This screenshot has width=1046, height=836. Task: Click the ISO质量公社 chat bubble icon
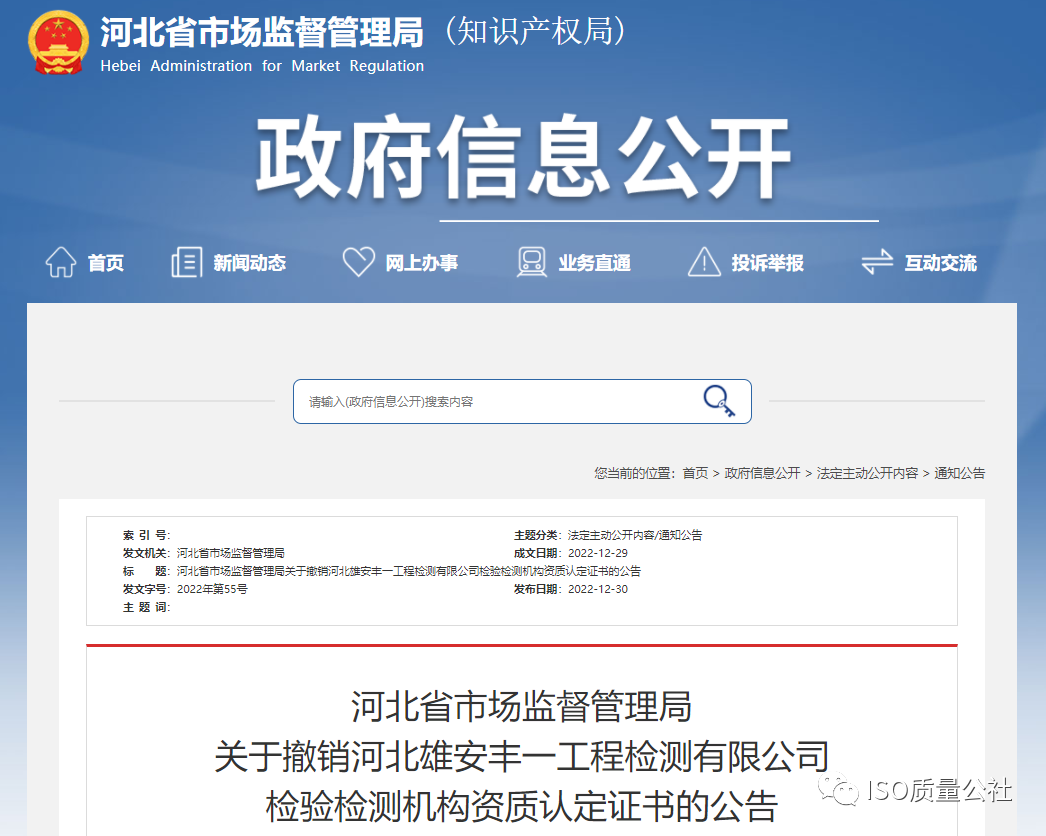pos(840,789)
